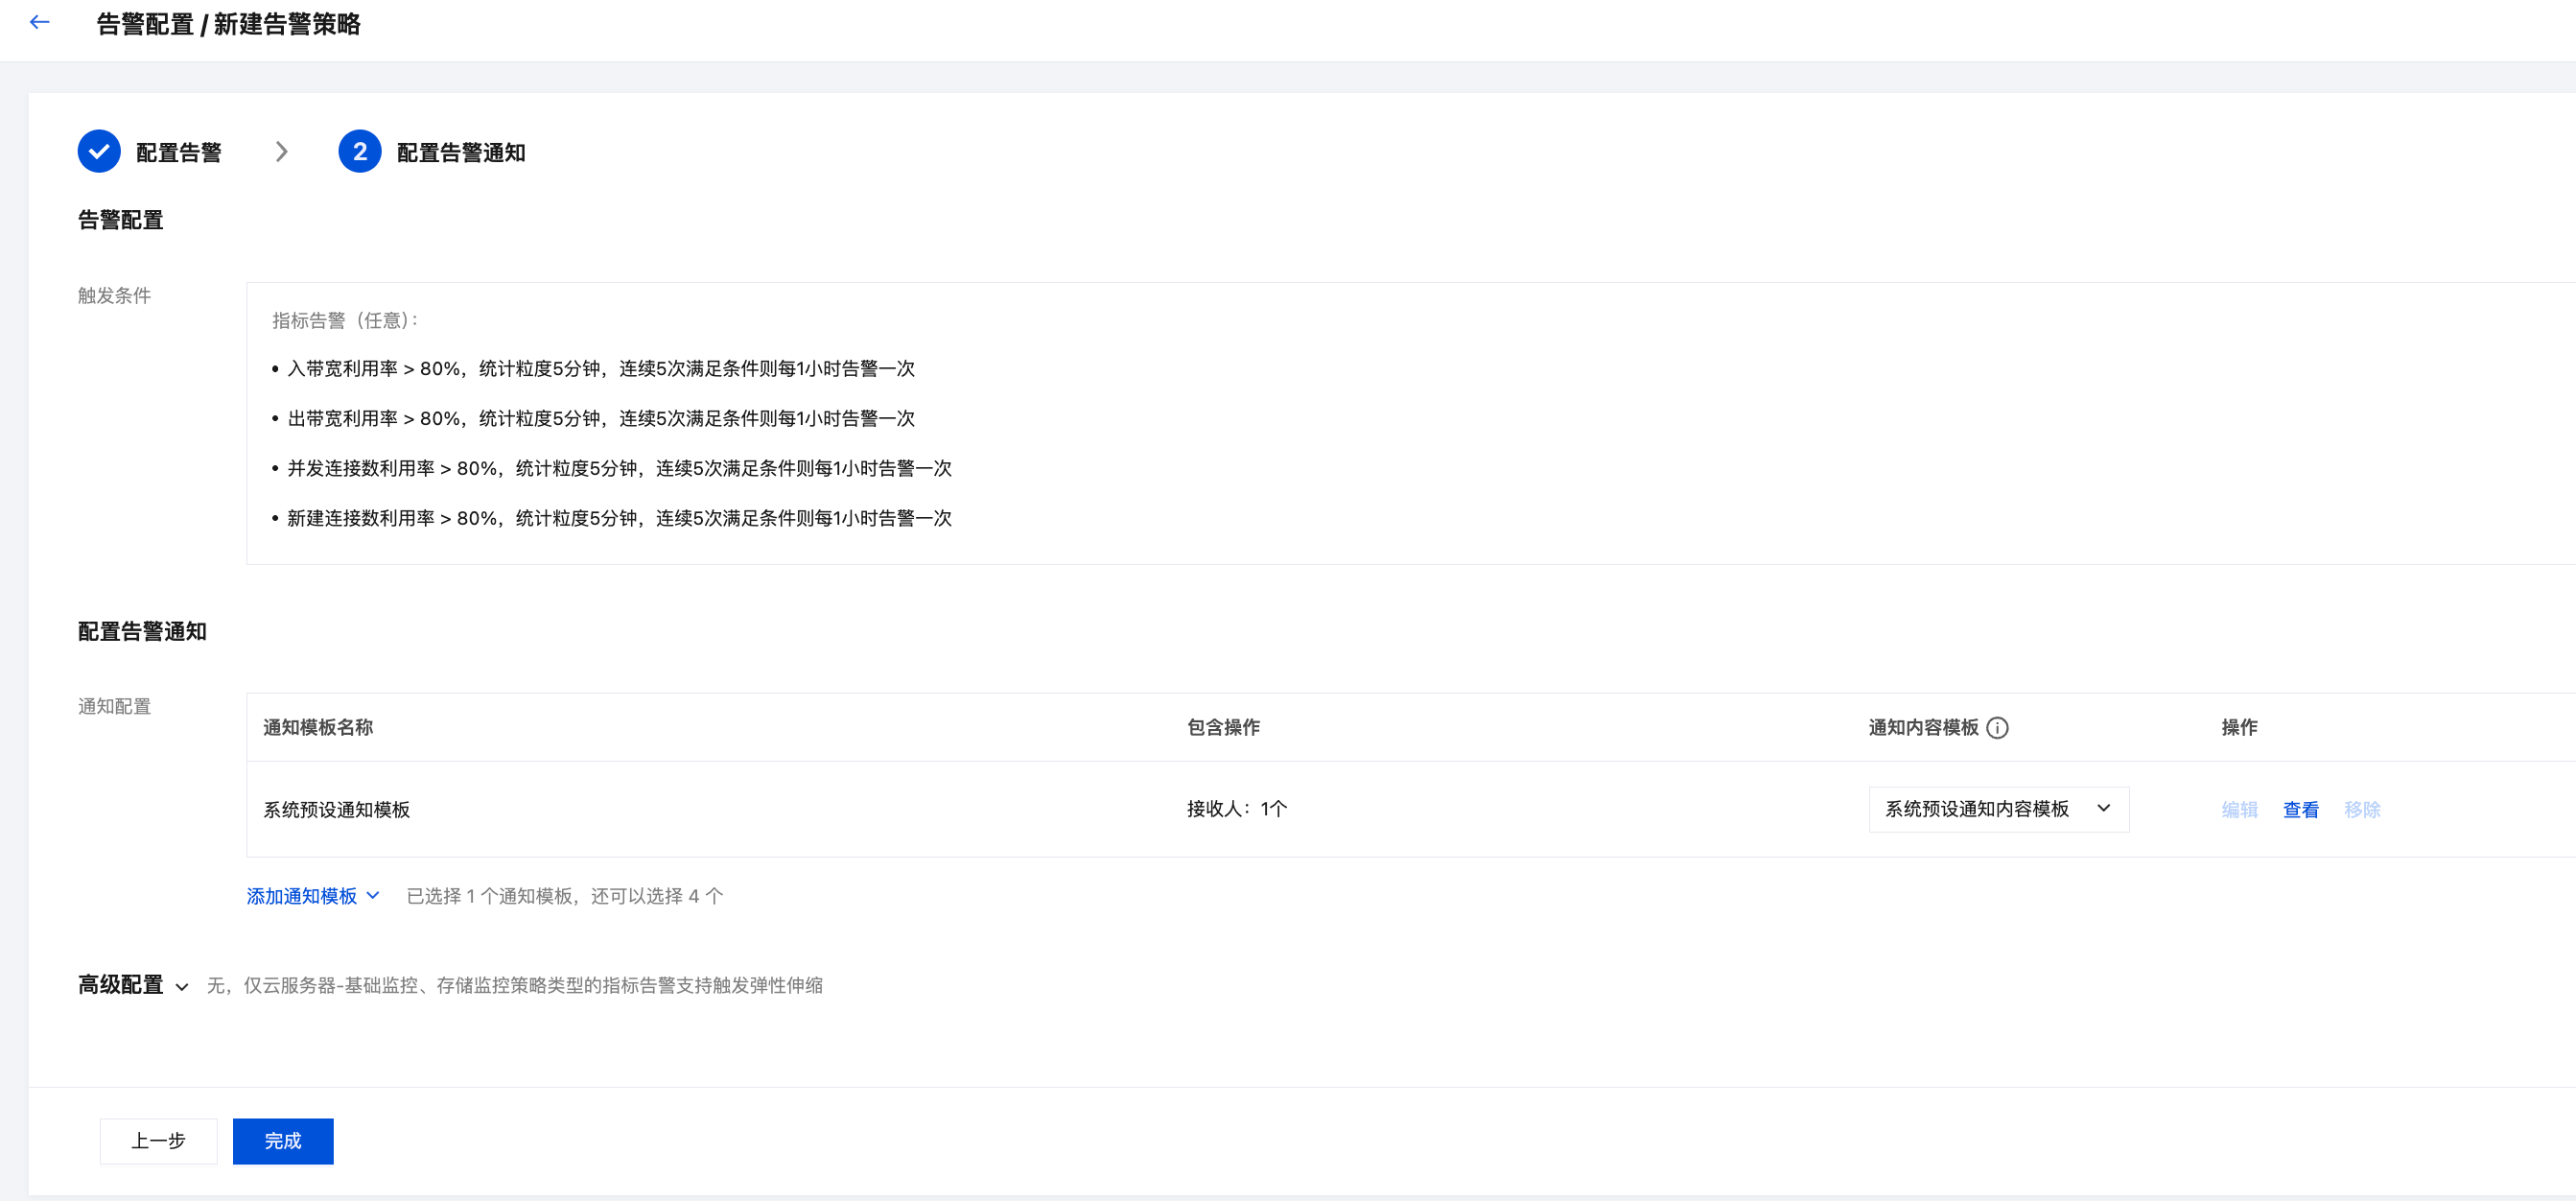Click the completed step checkmark icon
The image size is (2576, 1201).
click(x=99, y=151)
